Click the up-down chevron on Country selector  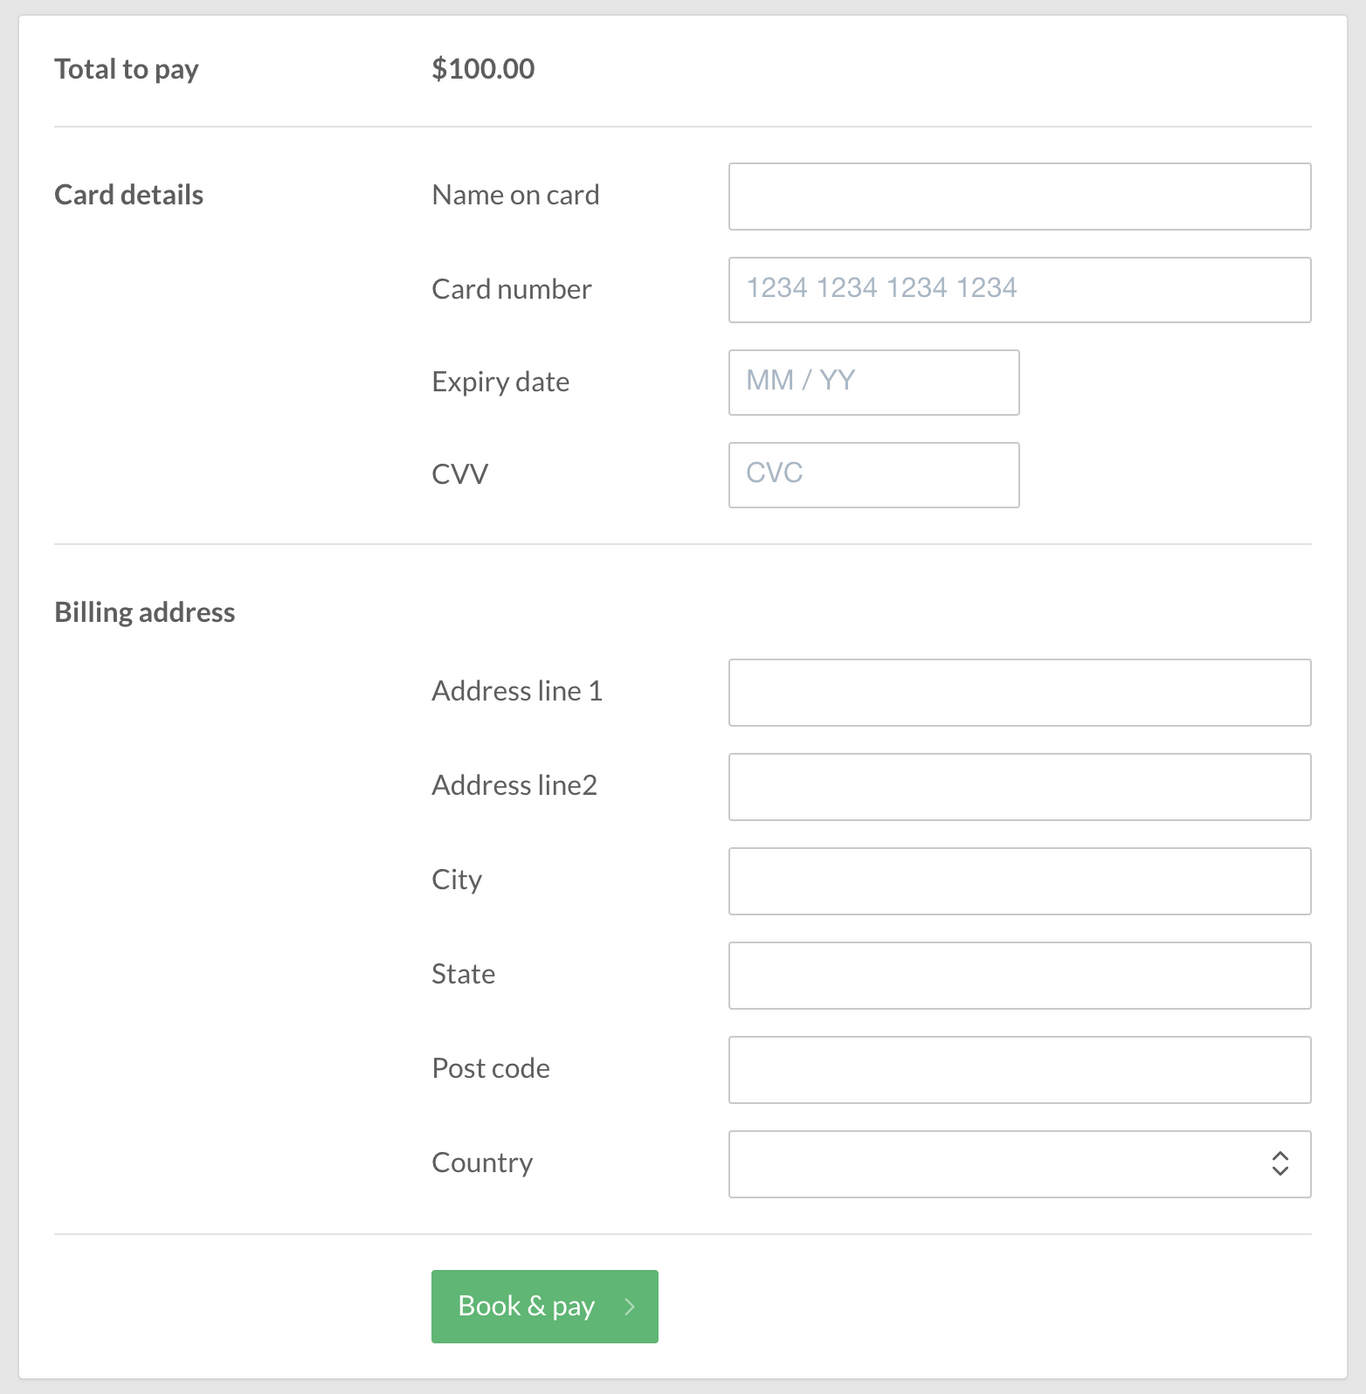coord(1280,1163)
